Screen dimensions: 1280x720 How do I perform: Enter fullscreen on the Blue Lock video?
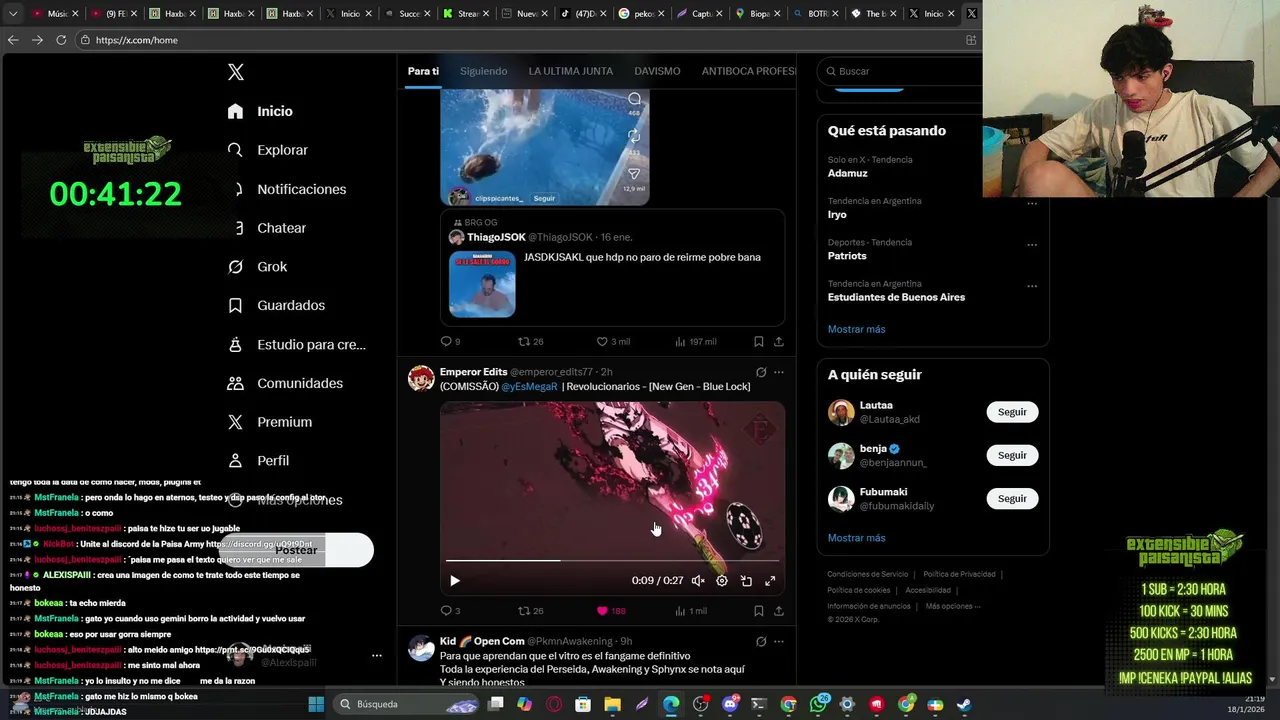770,581
